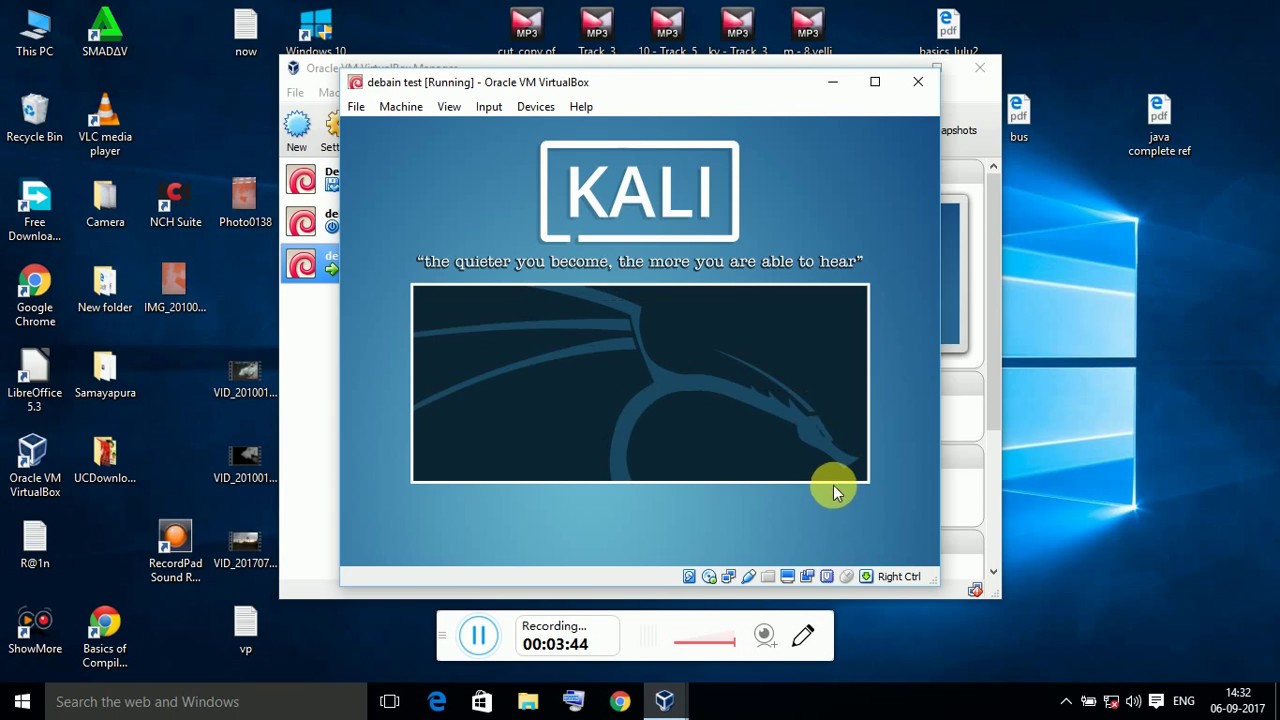Click the recording timer 00:03:44
1280x720 pixels.
point(555,644)
